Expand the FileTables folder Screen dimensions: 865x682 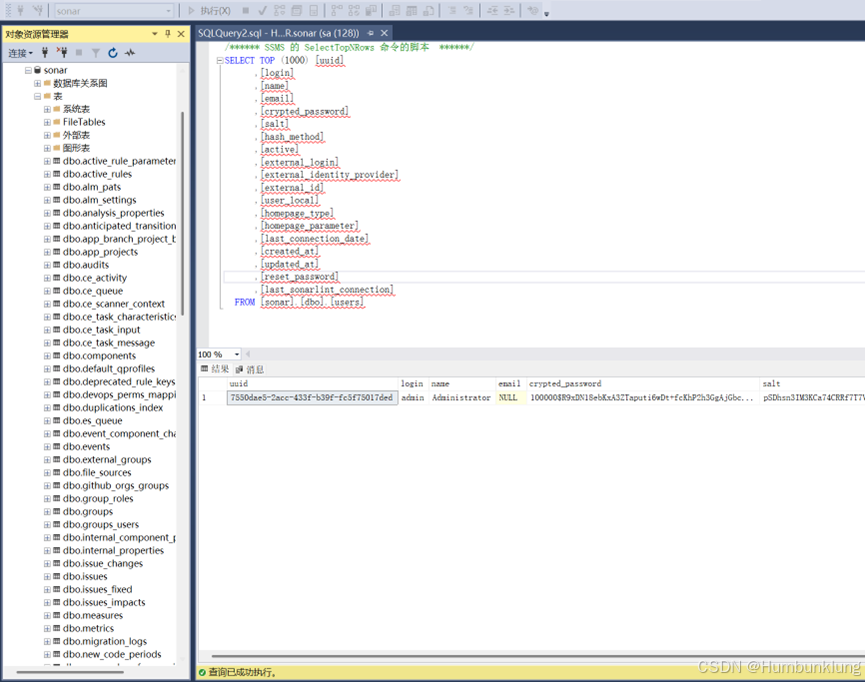tap(47, 122)
